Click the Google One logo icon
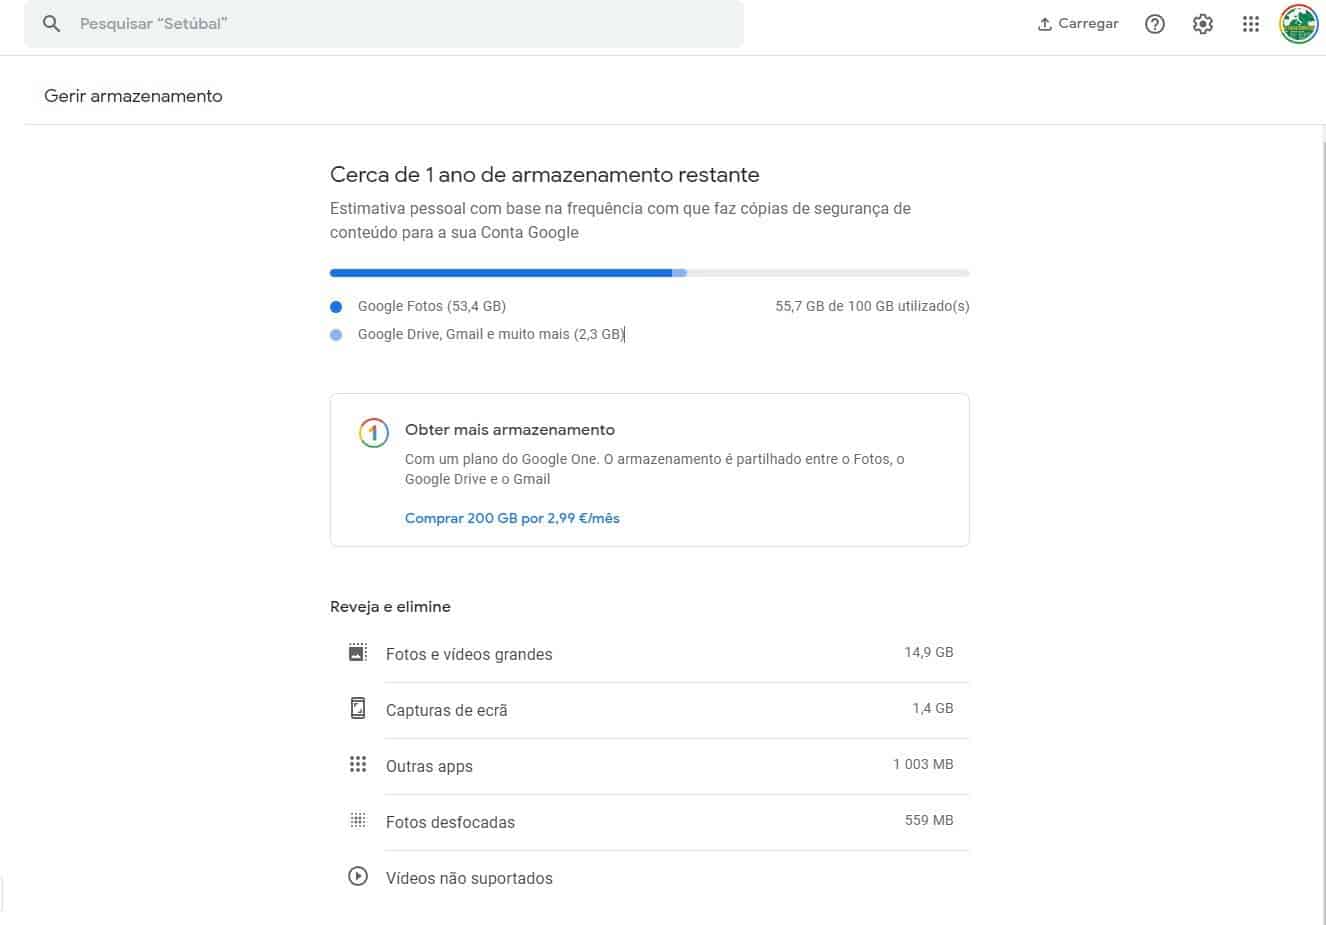 coord(373,433)
